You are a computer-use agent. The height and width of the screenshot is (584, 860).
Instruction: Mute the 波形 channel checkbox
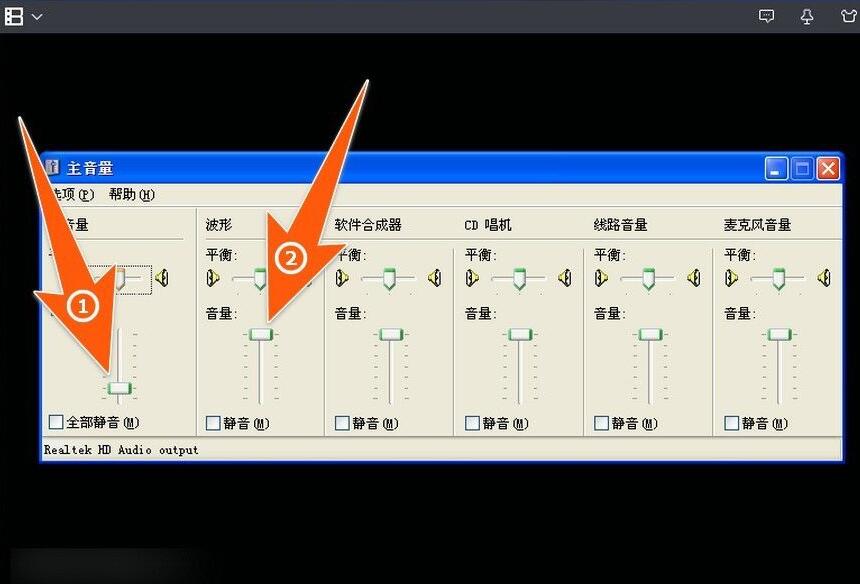pos(213,423)
